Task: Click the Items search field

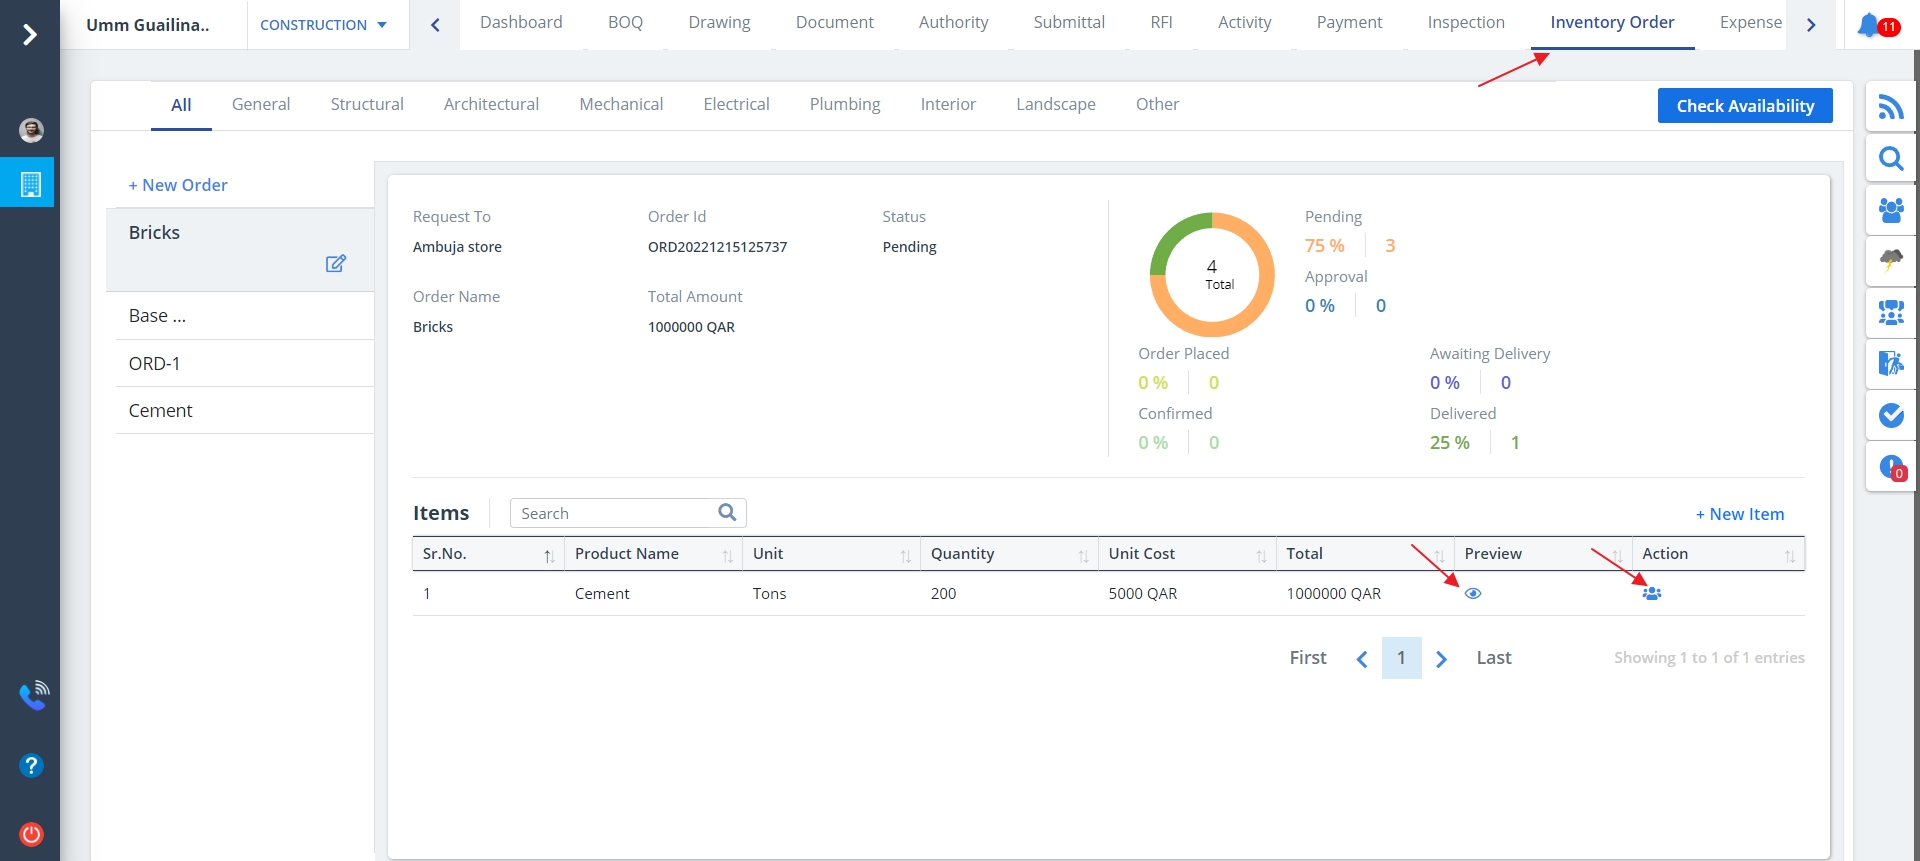Action: coord(615,513)
